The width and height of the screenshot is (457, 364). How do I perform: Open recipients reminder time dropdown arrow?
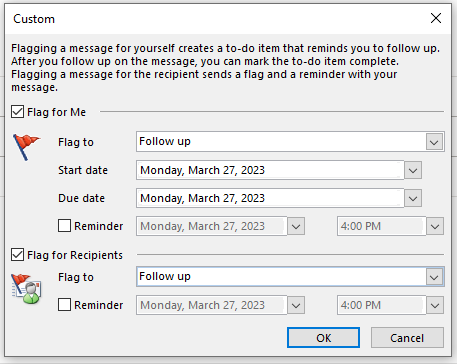point(435,305)
